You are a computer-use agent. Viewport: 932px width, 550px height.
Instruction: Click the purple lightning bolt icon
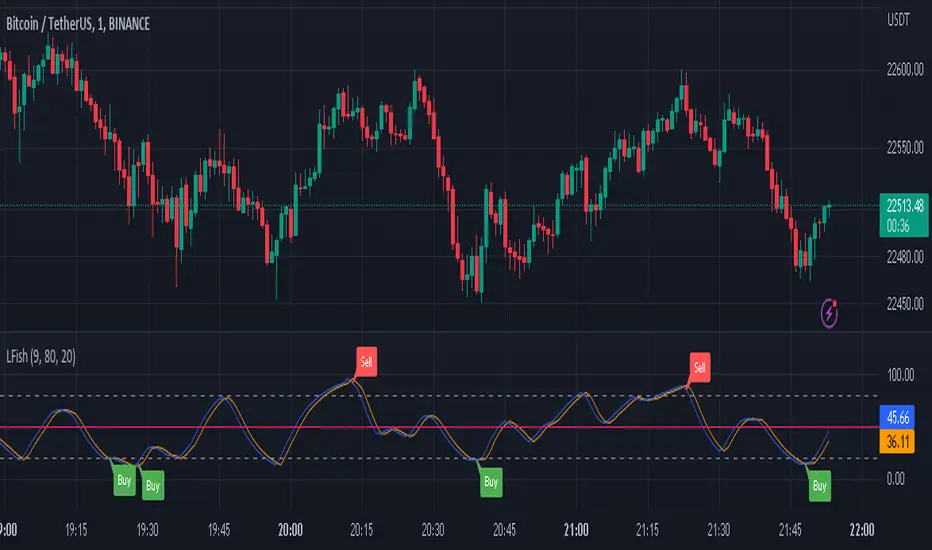(x=829, y=313)
